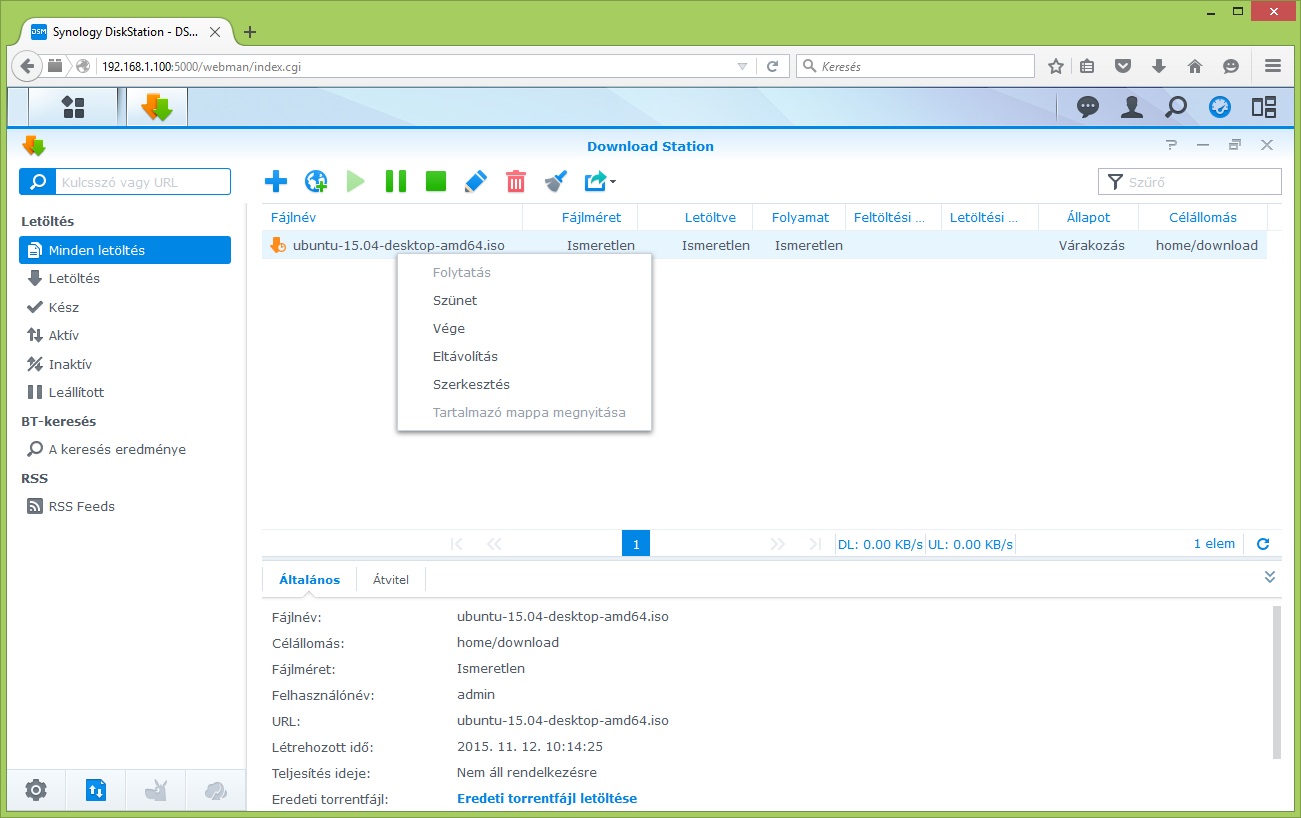Open Download Station settings gear

[x=36, y=790]
